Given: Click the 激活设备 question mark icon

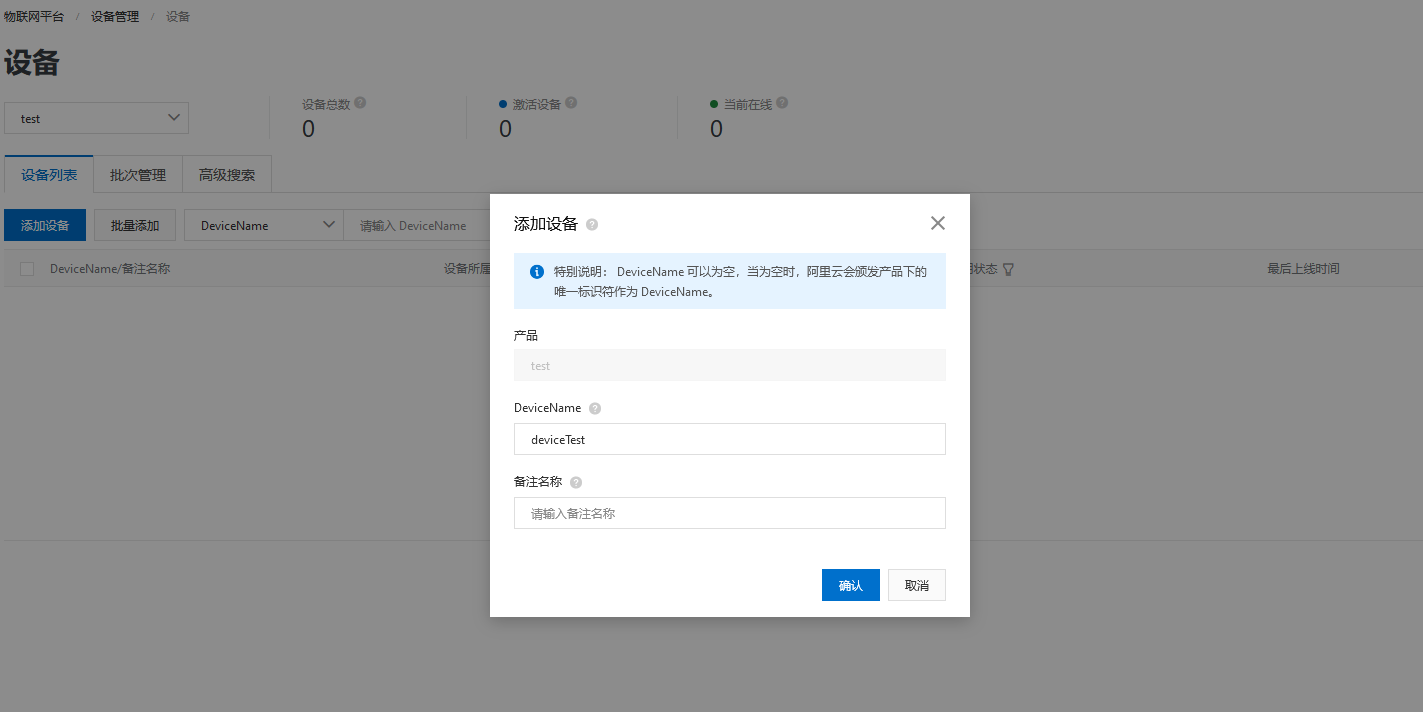Looking at the screenshot, I should click(570, 103).
